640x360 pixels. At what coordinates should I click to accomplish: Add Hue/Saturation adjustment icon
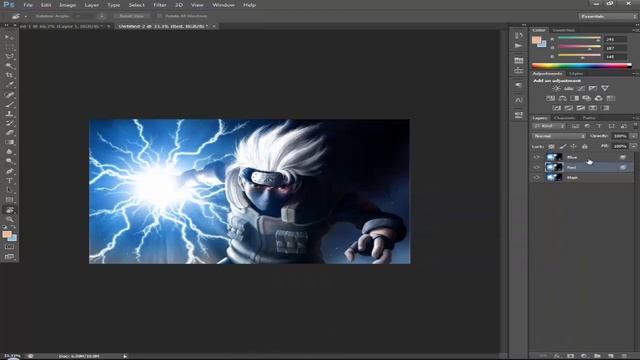(551, 98)
